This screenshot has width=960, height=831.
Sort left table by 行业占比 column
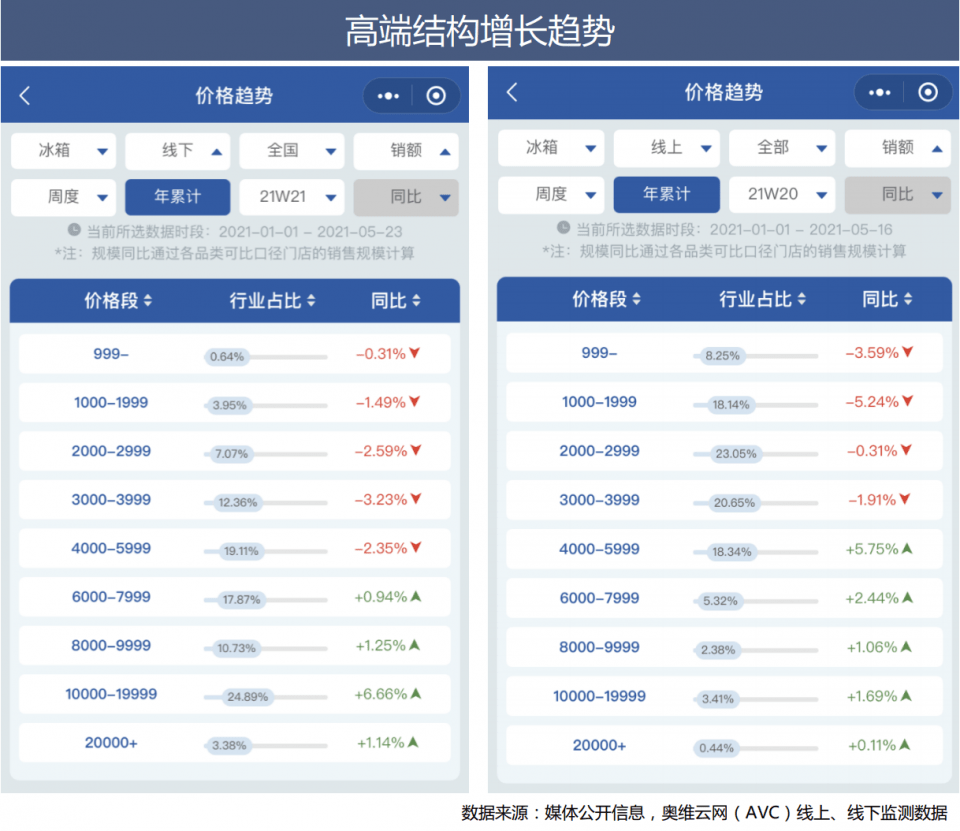click(272, 301)
